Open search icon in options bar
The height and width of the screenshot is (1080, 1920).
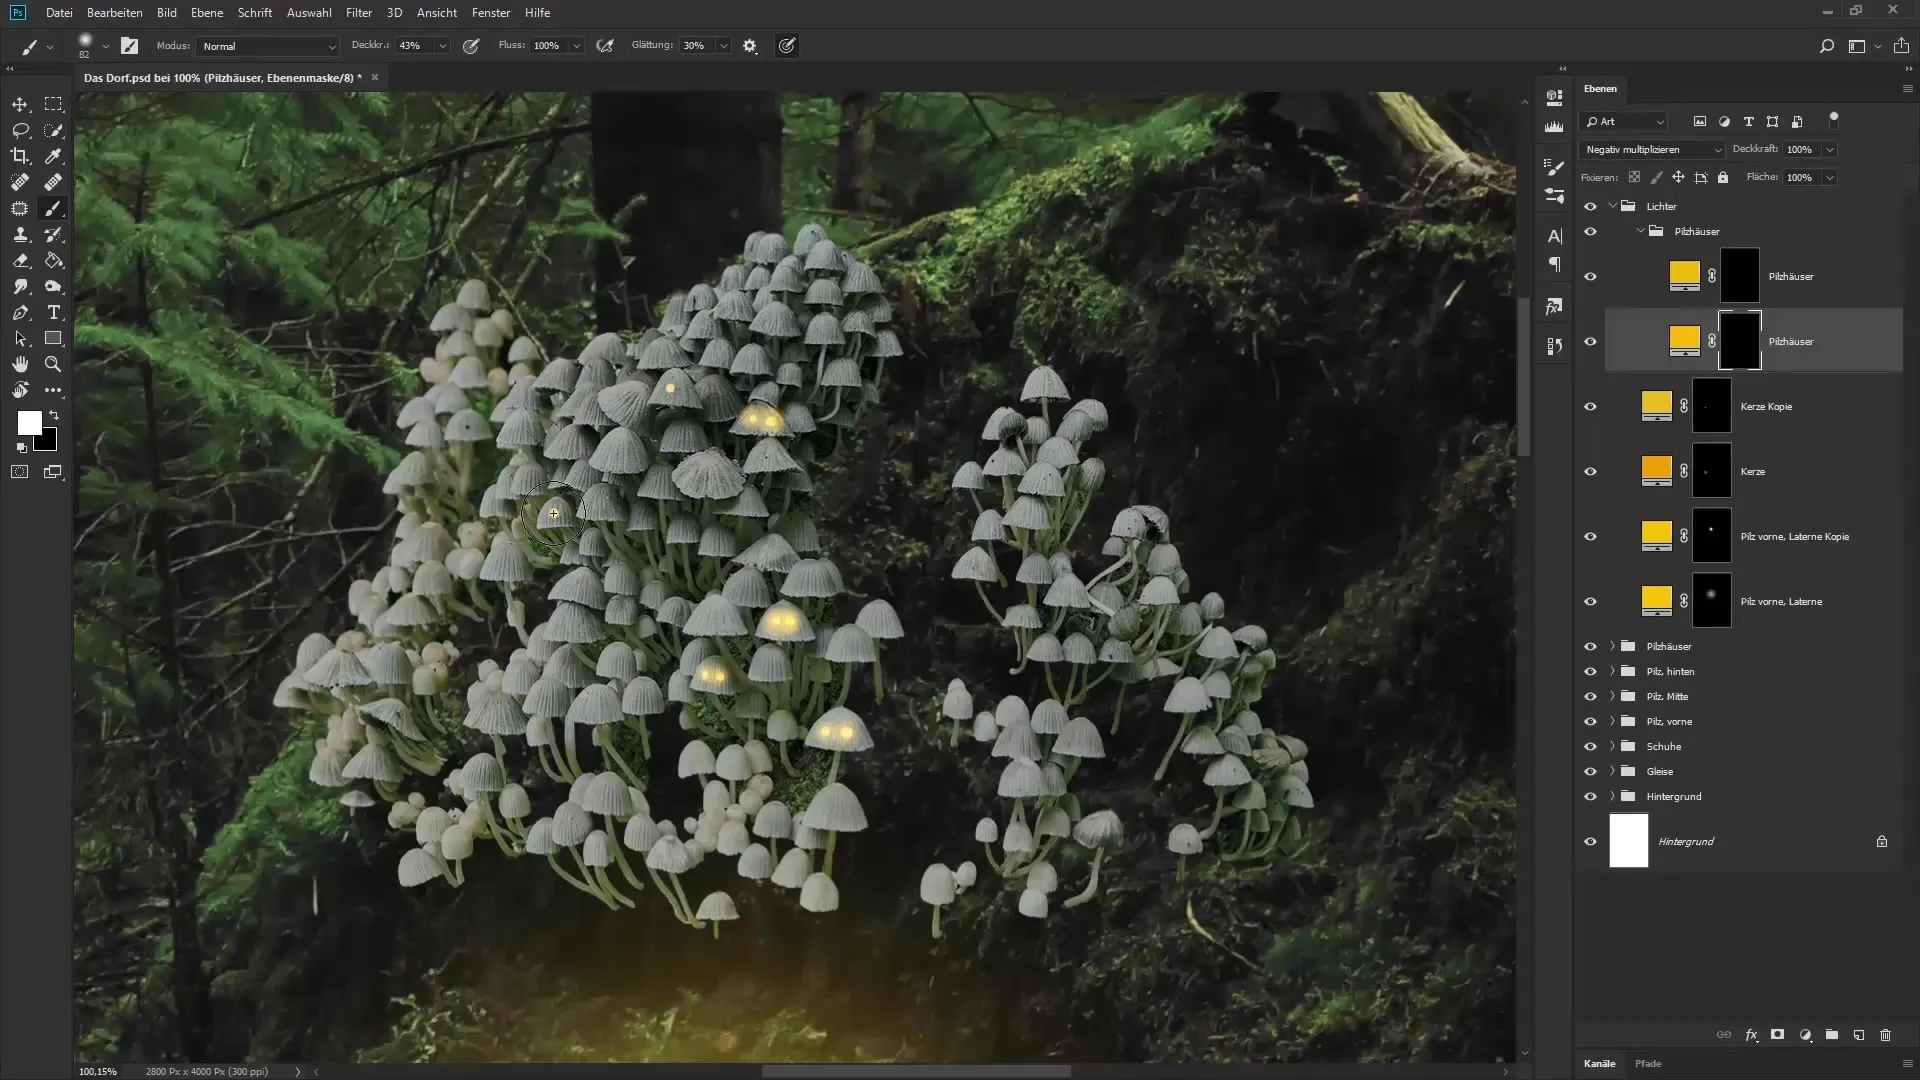[x=1826, y=46]
